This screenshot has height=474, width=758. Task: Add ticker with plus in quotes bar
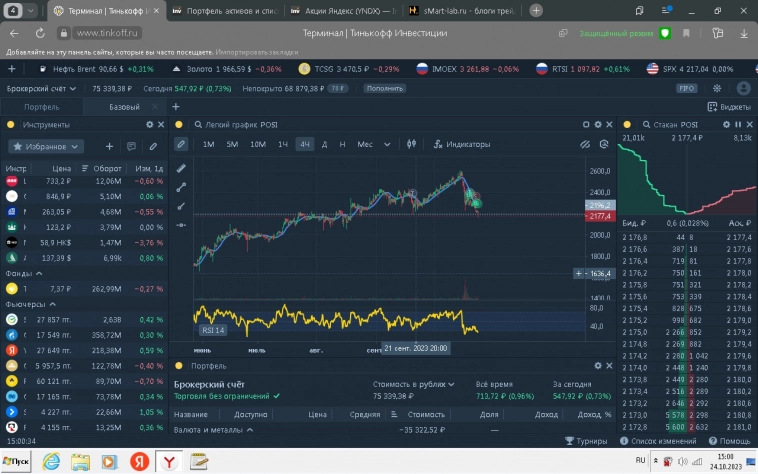tap(12, 69)
